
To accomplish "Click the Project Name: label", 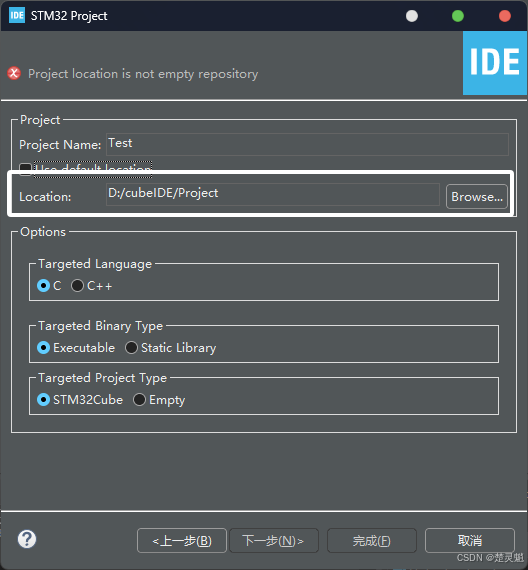I will point(60,145).
